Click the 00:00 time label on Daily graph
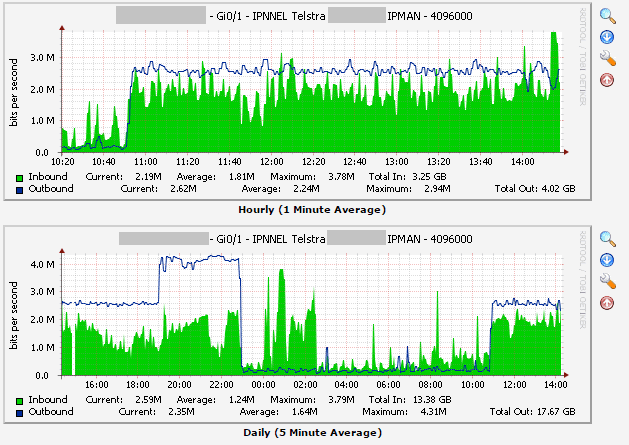Screen dimensions: 629x445 point(264,385)
